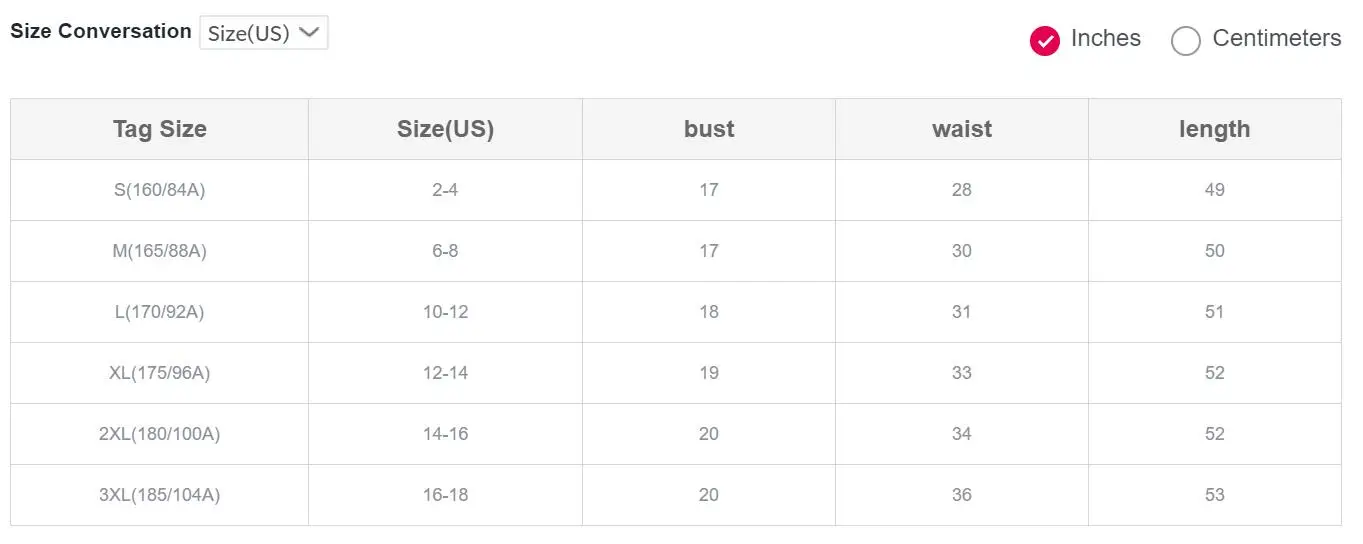
Task: Click the Tag Size column header
Action: point(160,129)
